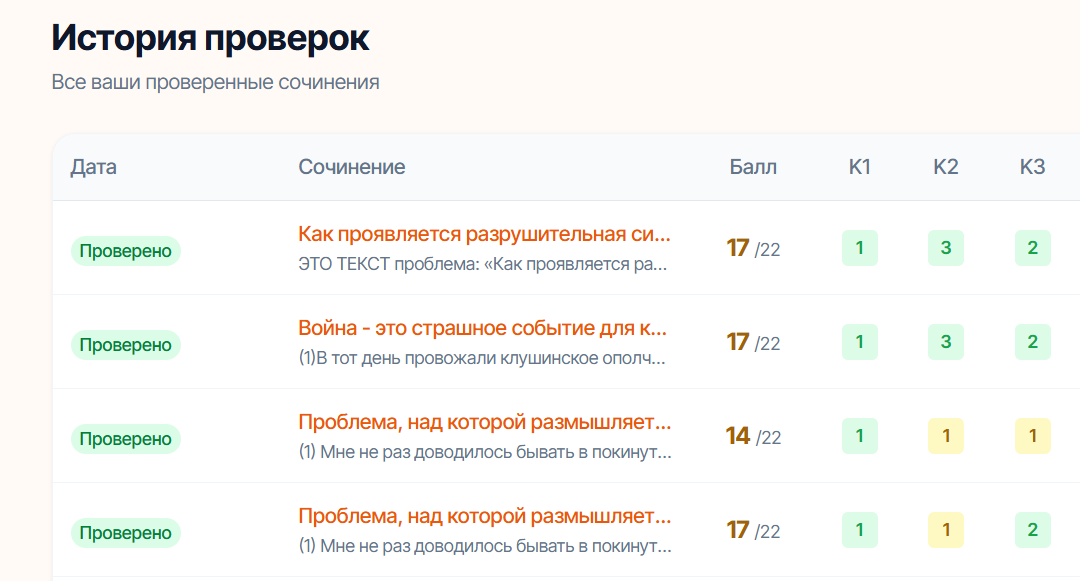
Task: Sort by the "Балл" column header
Action: pos(753,167)
